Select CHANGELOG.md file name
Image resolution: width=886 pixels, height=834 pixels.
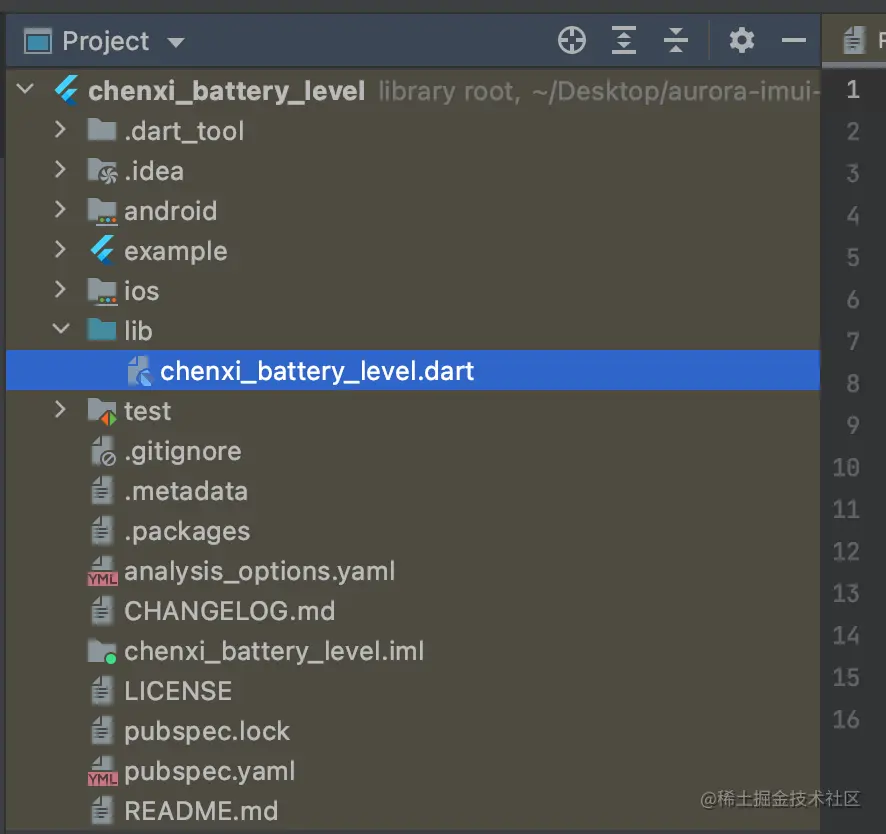pyautogui.click(x=230, y=611)
